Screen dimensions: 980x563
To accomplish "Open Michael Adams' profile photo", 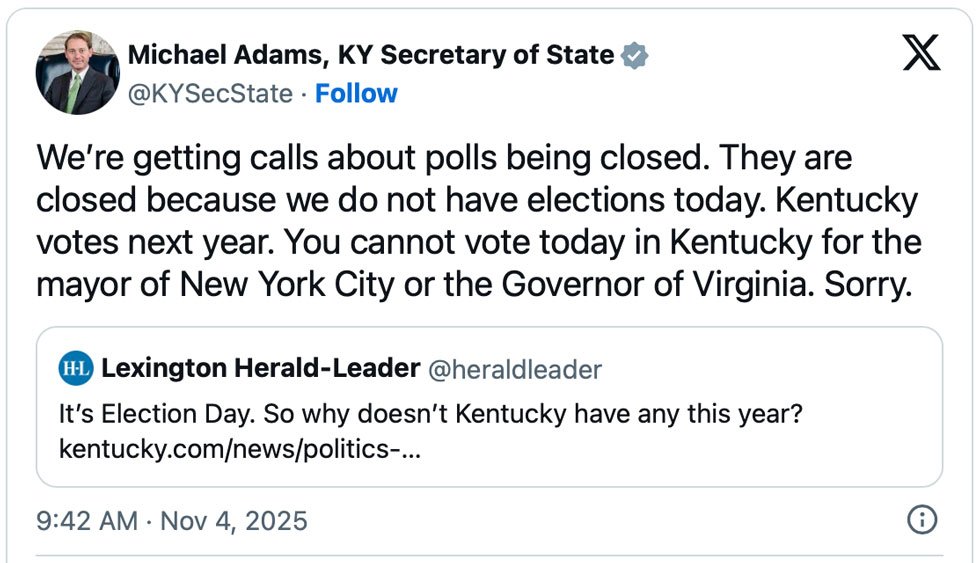I will click(x=77, y=74).
